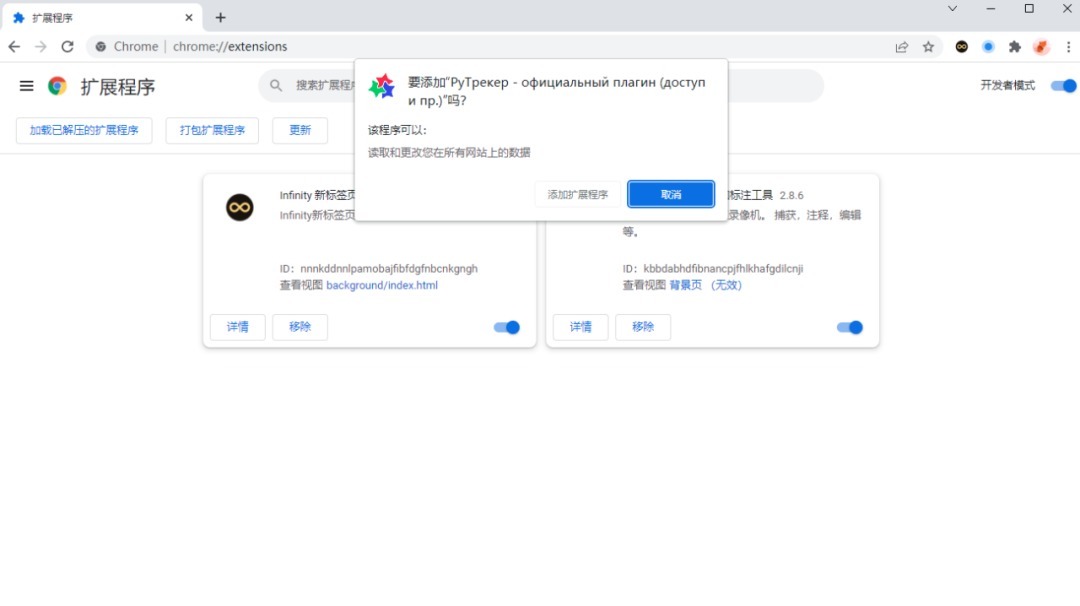
Task: Click the back navigation arrow
Action: tap(14, 47)
